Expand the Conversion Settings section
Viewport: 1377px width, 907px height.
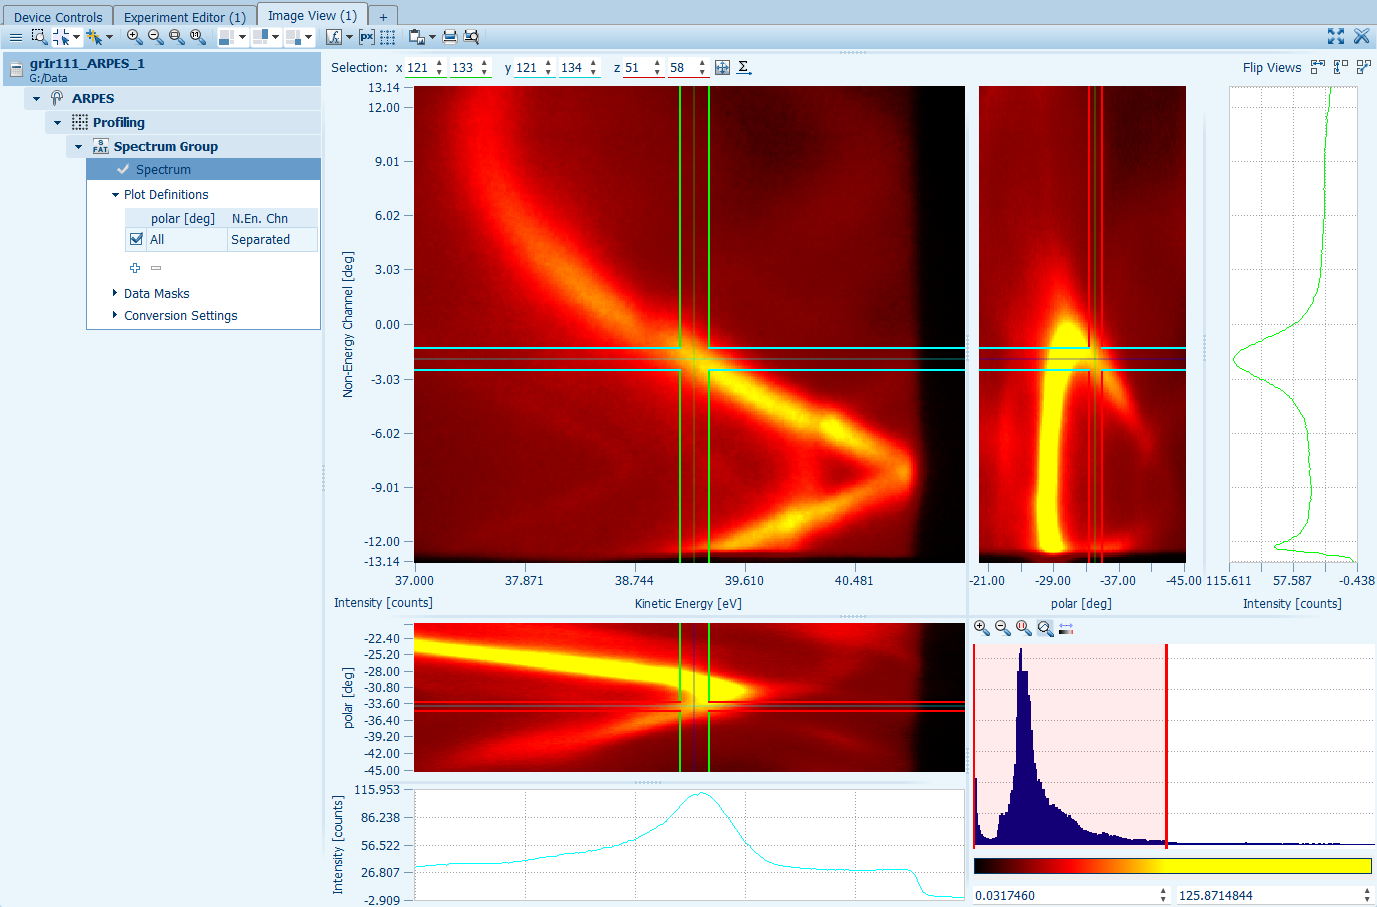pyautogui.click(x=115, y=315)
